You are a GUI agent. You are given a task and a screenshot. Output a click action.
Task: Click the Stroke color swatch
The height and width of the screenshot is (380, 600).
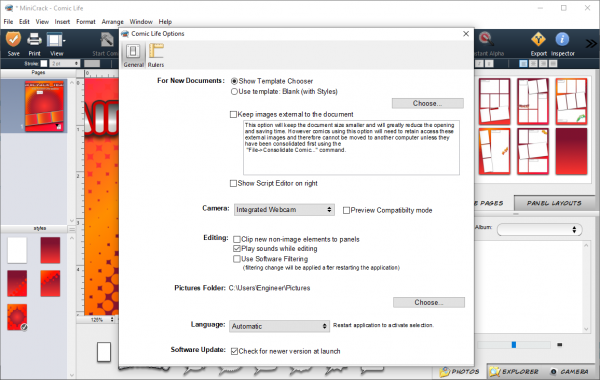44,64
